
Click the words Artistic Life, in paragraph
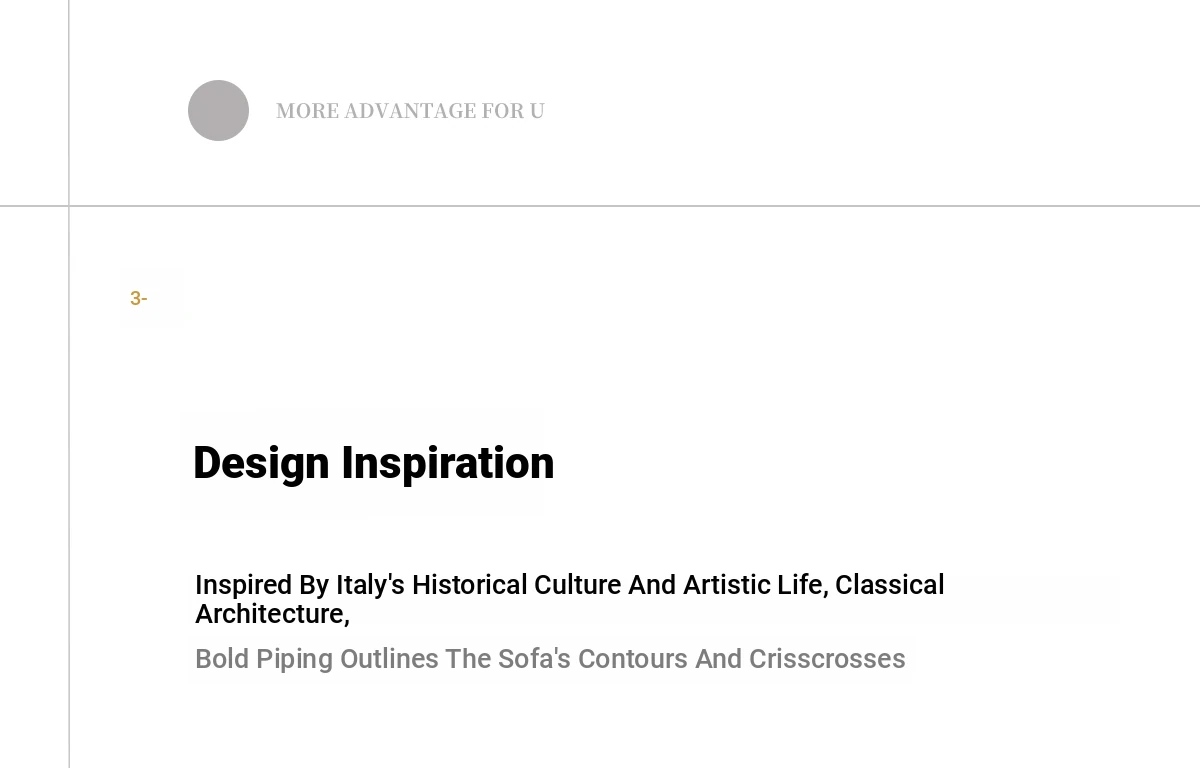point(756,585)
